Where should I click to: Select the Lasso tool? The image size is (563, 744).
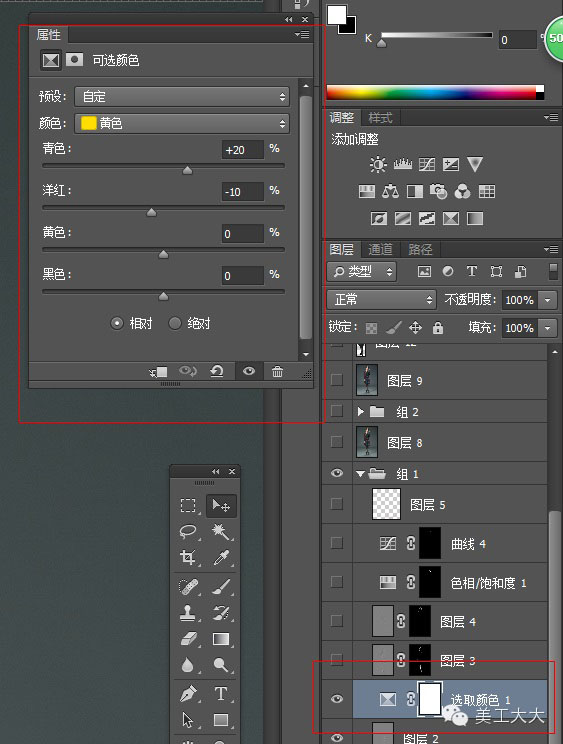click(188, 531)
